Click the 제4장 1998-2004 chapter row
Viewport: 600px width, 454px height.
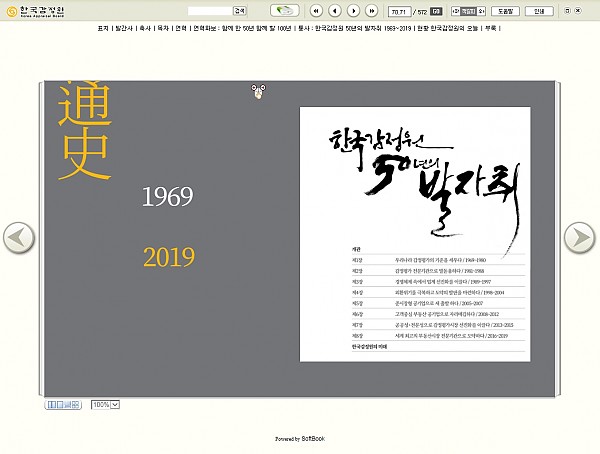(439, 292)
